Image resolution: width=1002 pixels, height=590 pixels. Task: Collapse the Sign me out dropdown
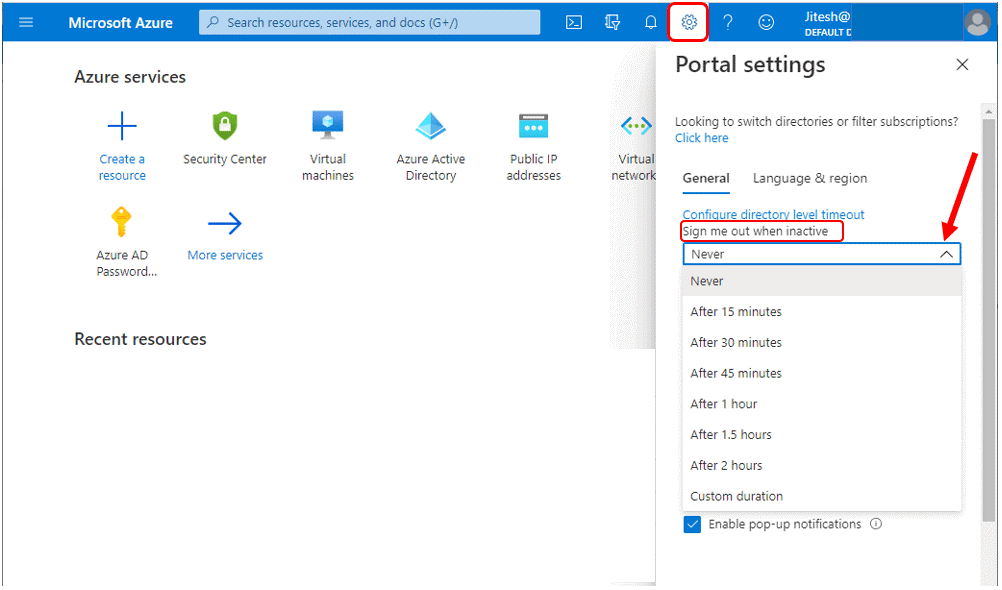coord(946,254)
